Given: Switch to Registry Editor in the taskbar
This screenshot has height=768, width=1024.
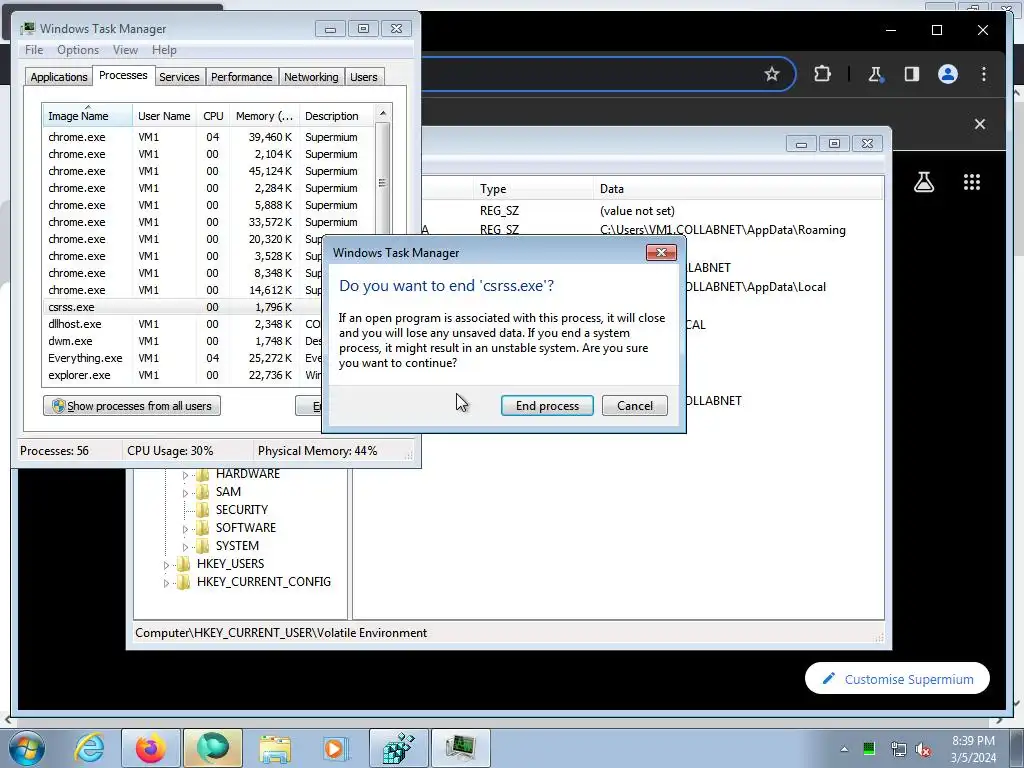Looking at the screenshot, I should click(x=398, y=748).
